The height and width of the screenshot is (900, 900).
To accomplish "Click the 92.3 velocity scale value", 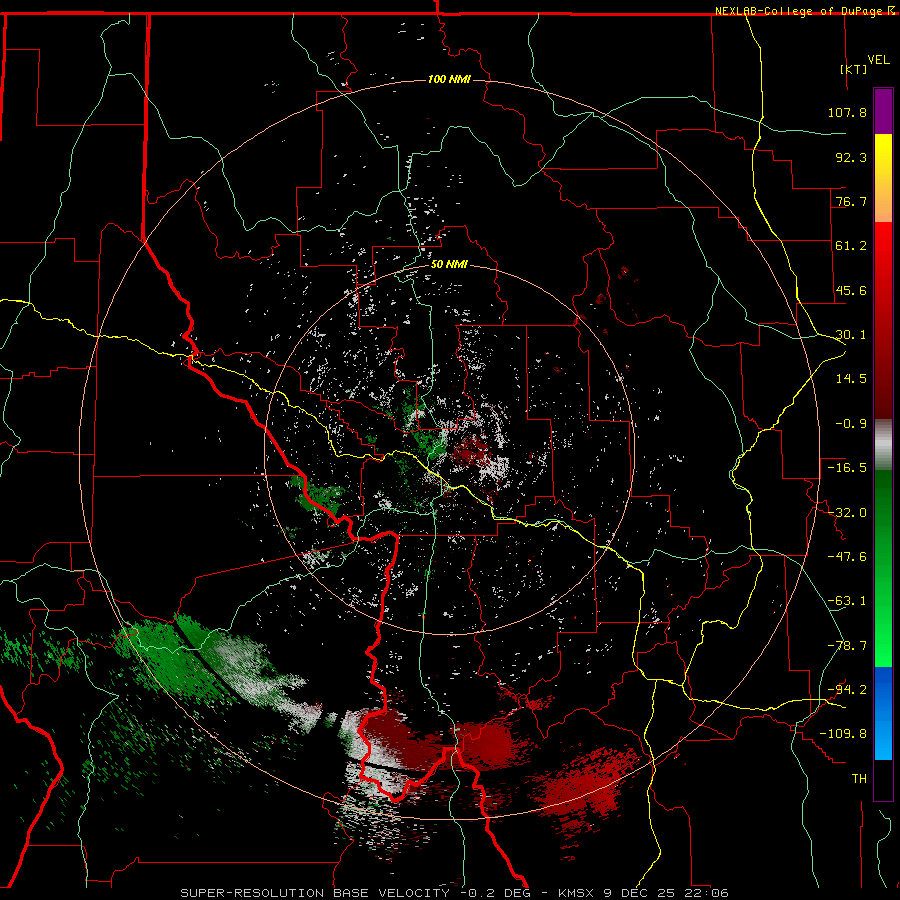I will [851, 157].
